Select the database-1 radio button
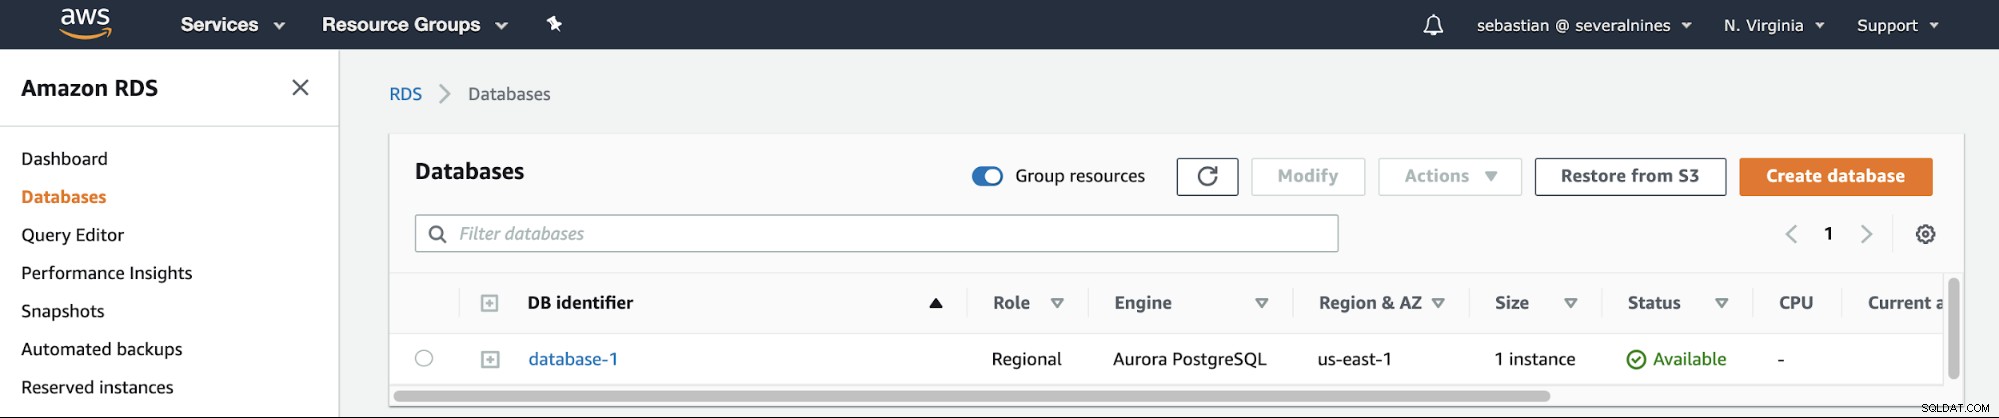This screenshot has width=1999, height=418. (424, 358)
